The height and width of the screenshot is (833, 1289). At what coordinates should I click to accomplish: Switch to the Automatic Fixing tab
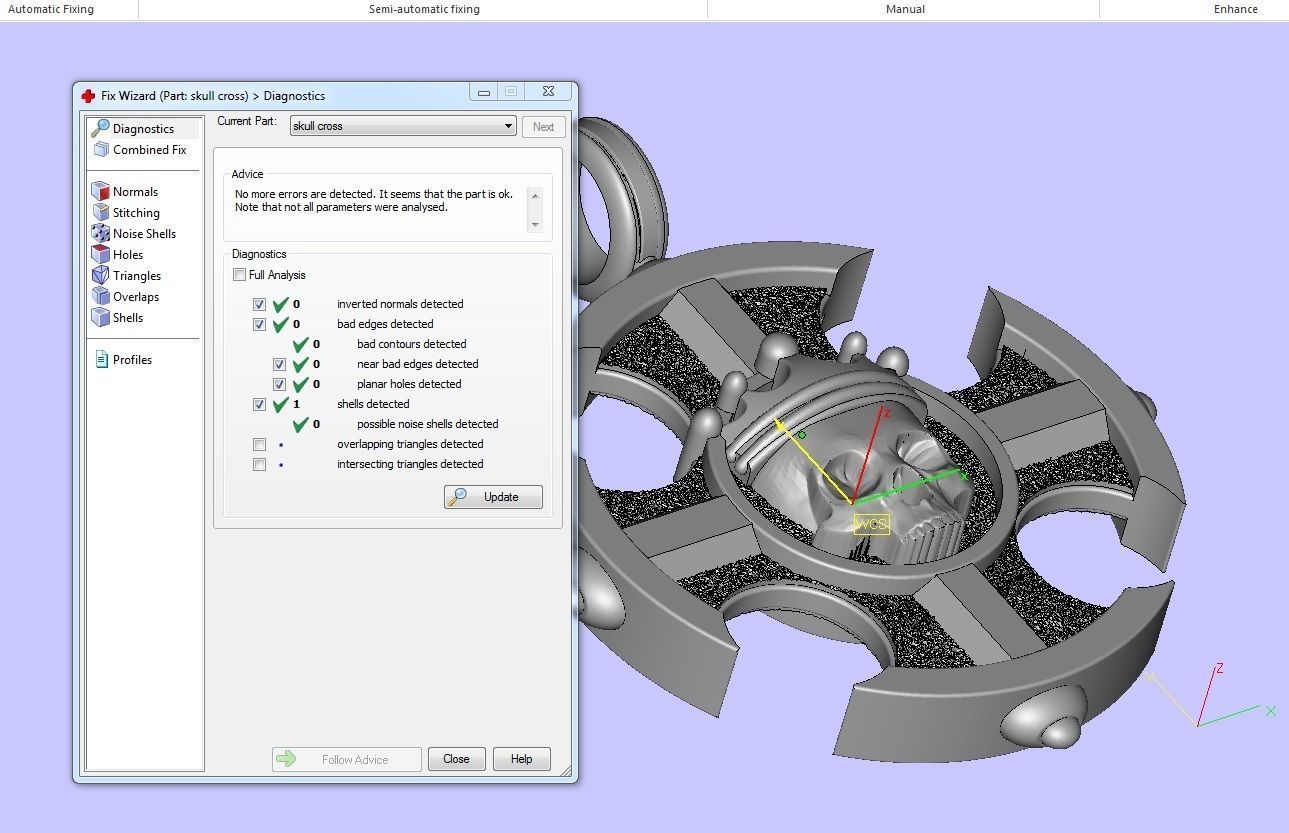[51, 9]
